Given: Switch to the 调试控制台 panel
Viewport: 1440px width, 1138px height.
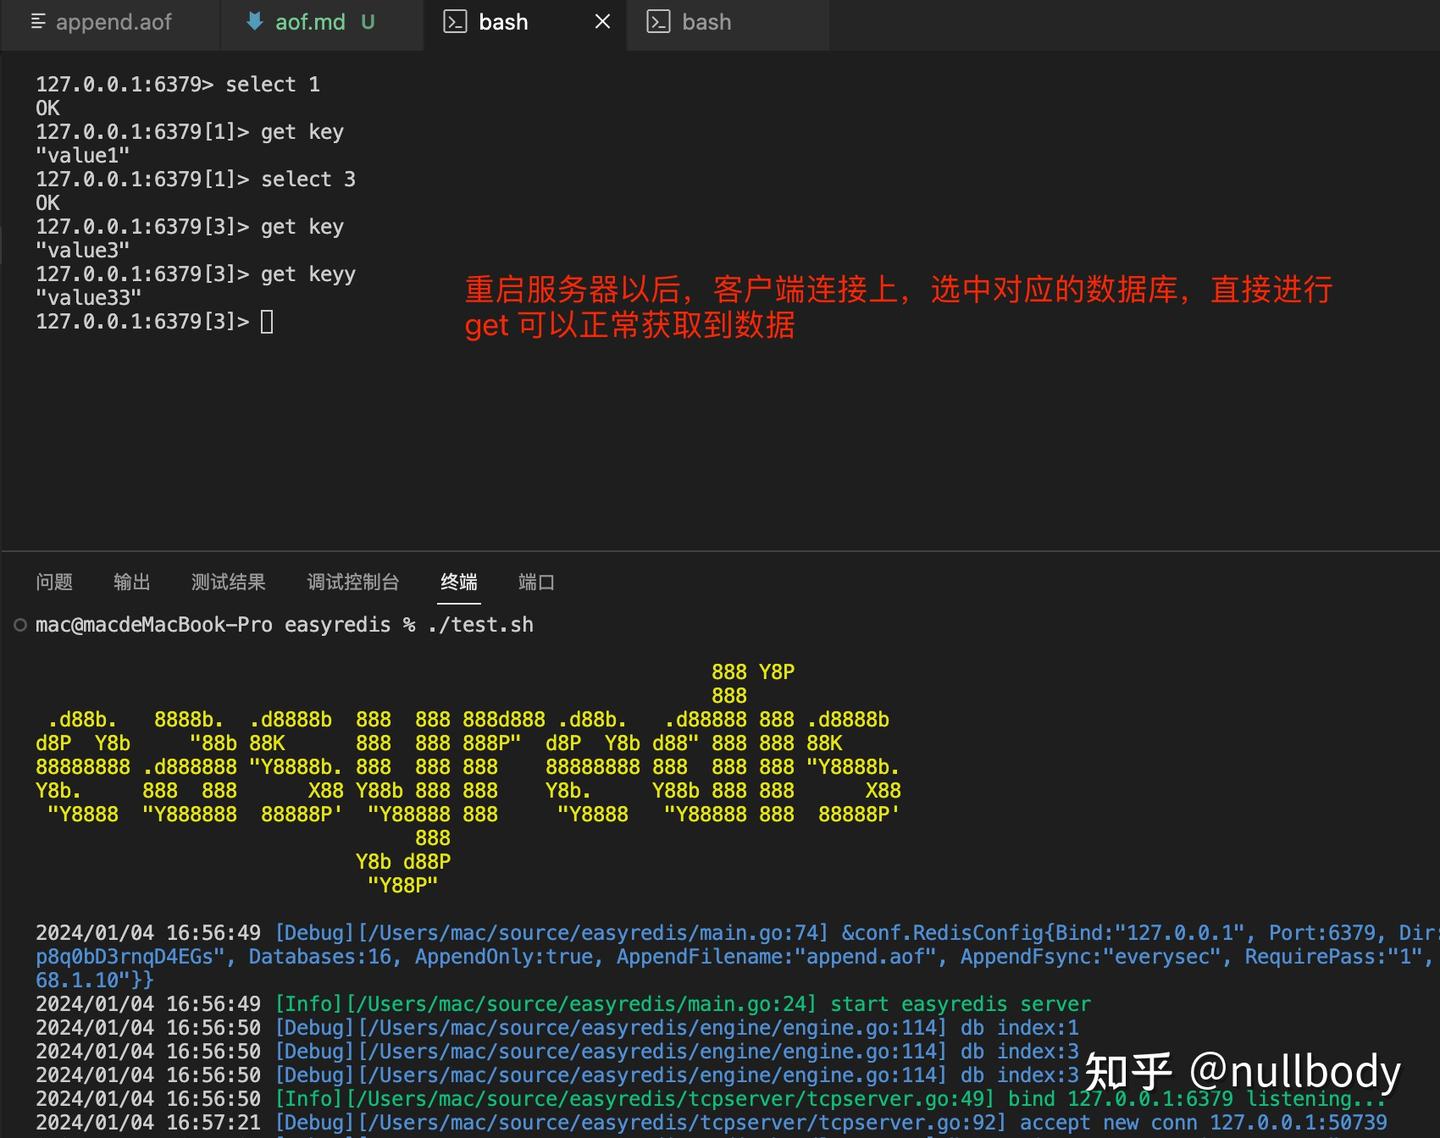Looking at the screenshot, I should (352, 582).
